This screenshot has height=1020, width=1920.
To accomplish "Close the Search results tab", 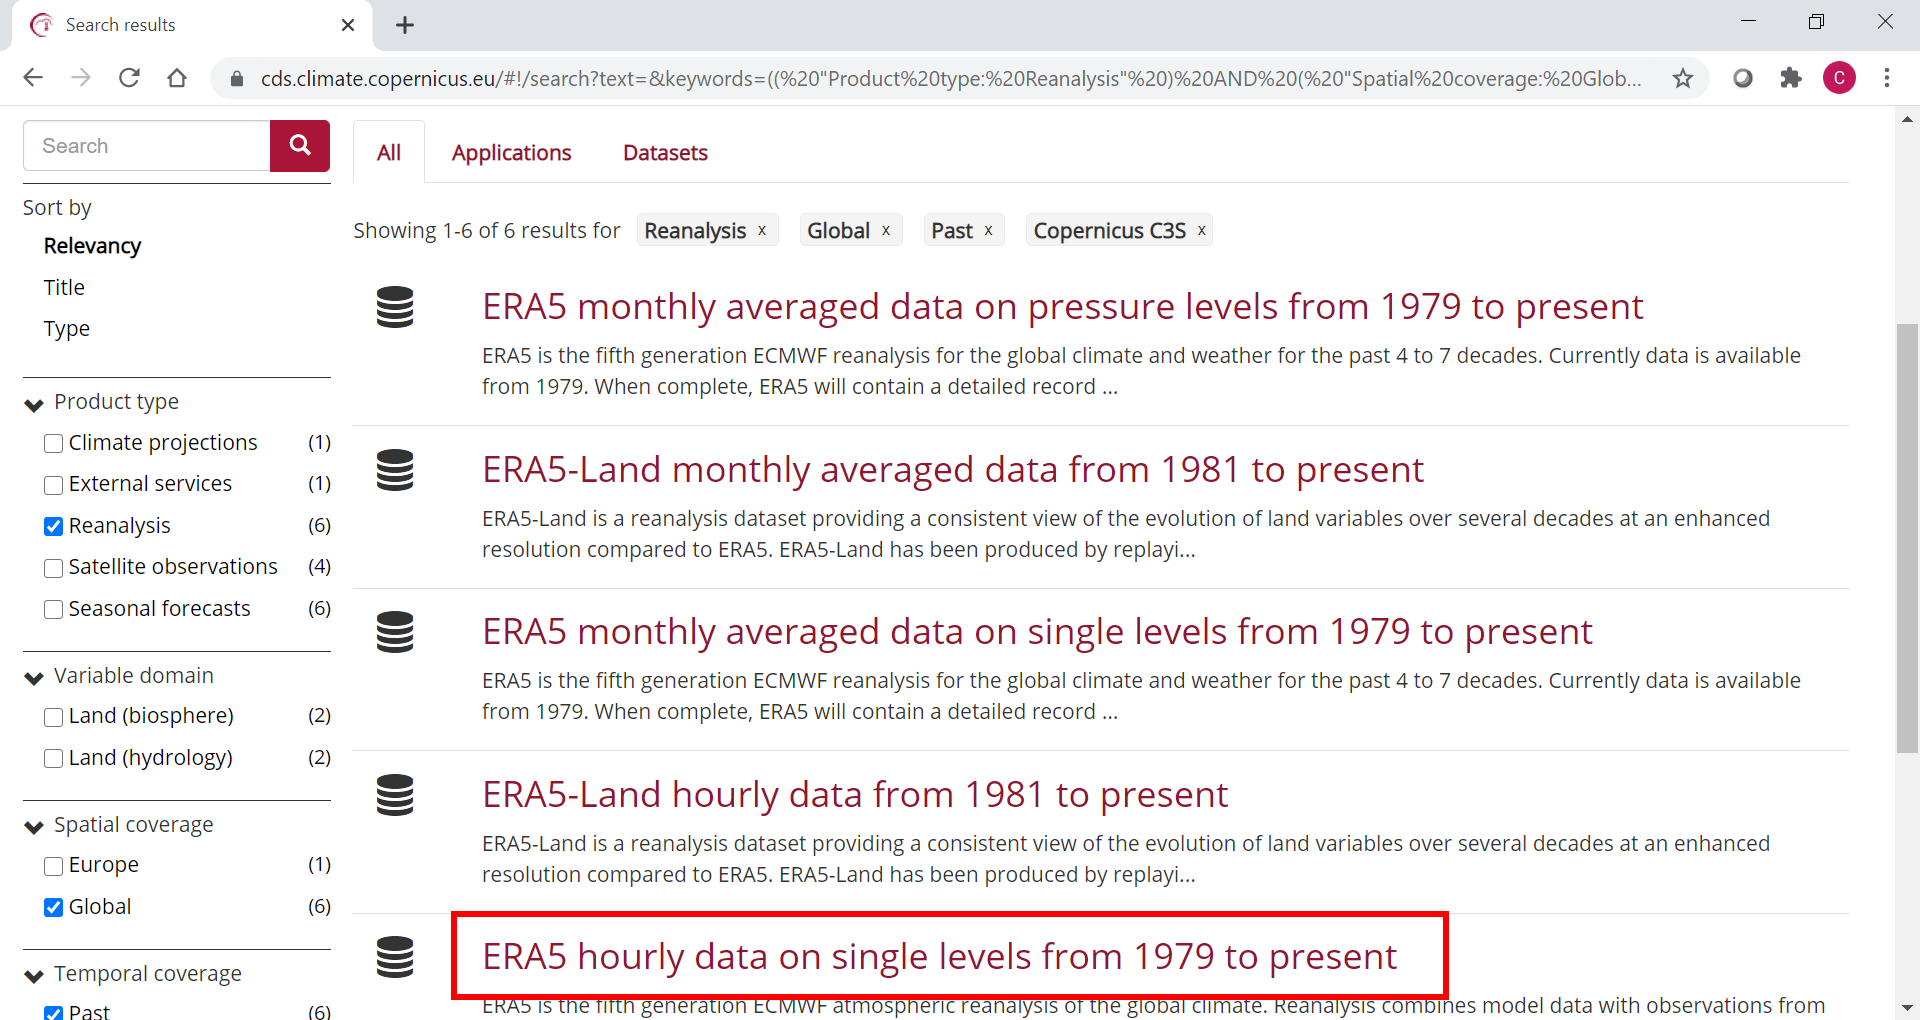I will tap(348, 25).
